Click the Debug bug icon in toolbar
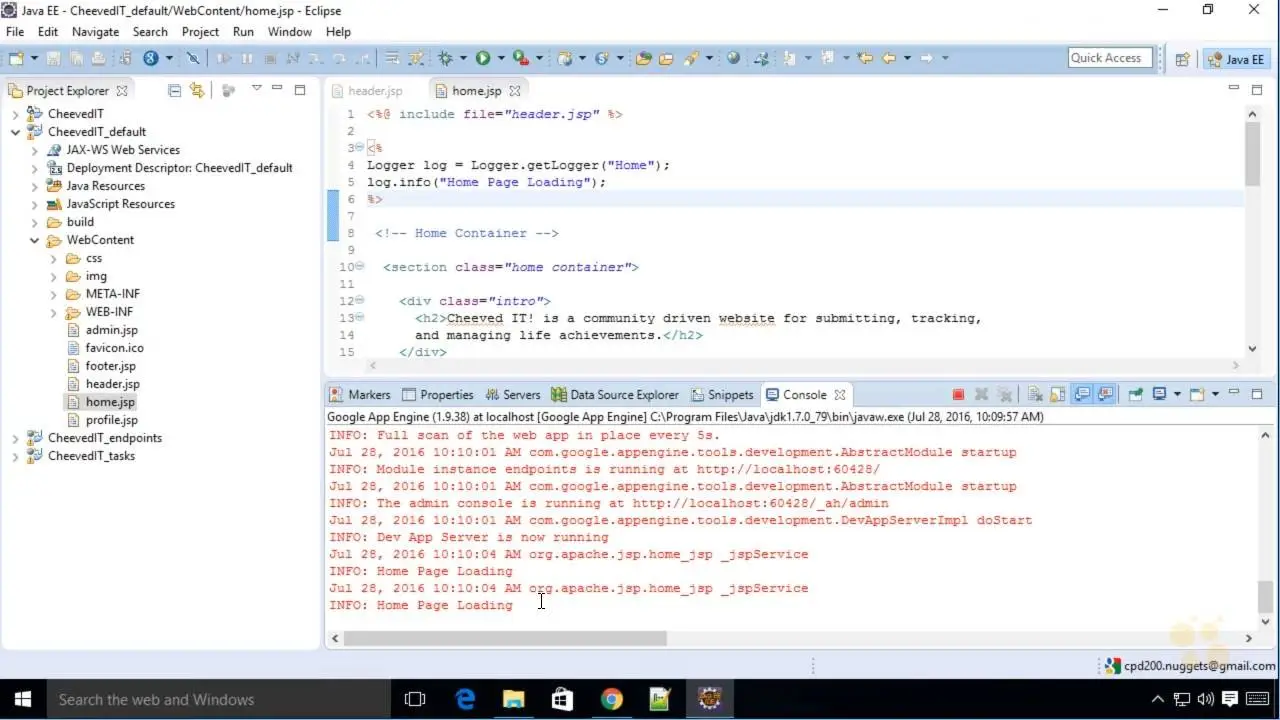1280x720 pixels. 445,59
